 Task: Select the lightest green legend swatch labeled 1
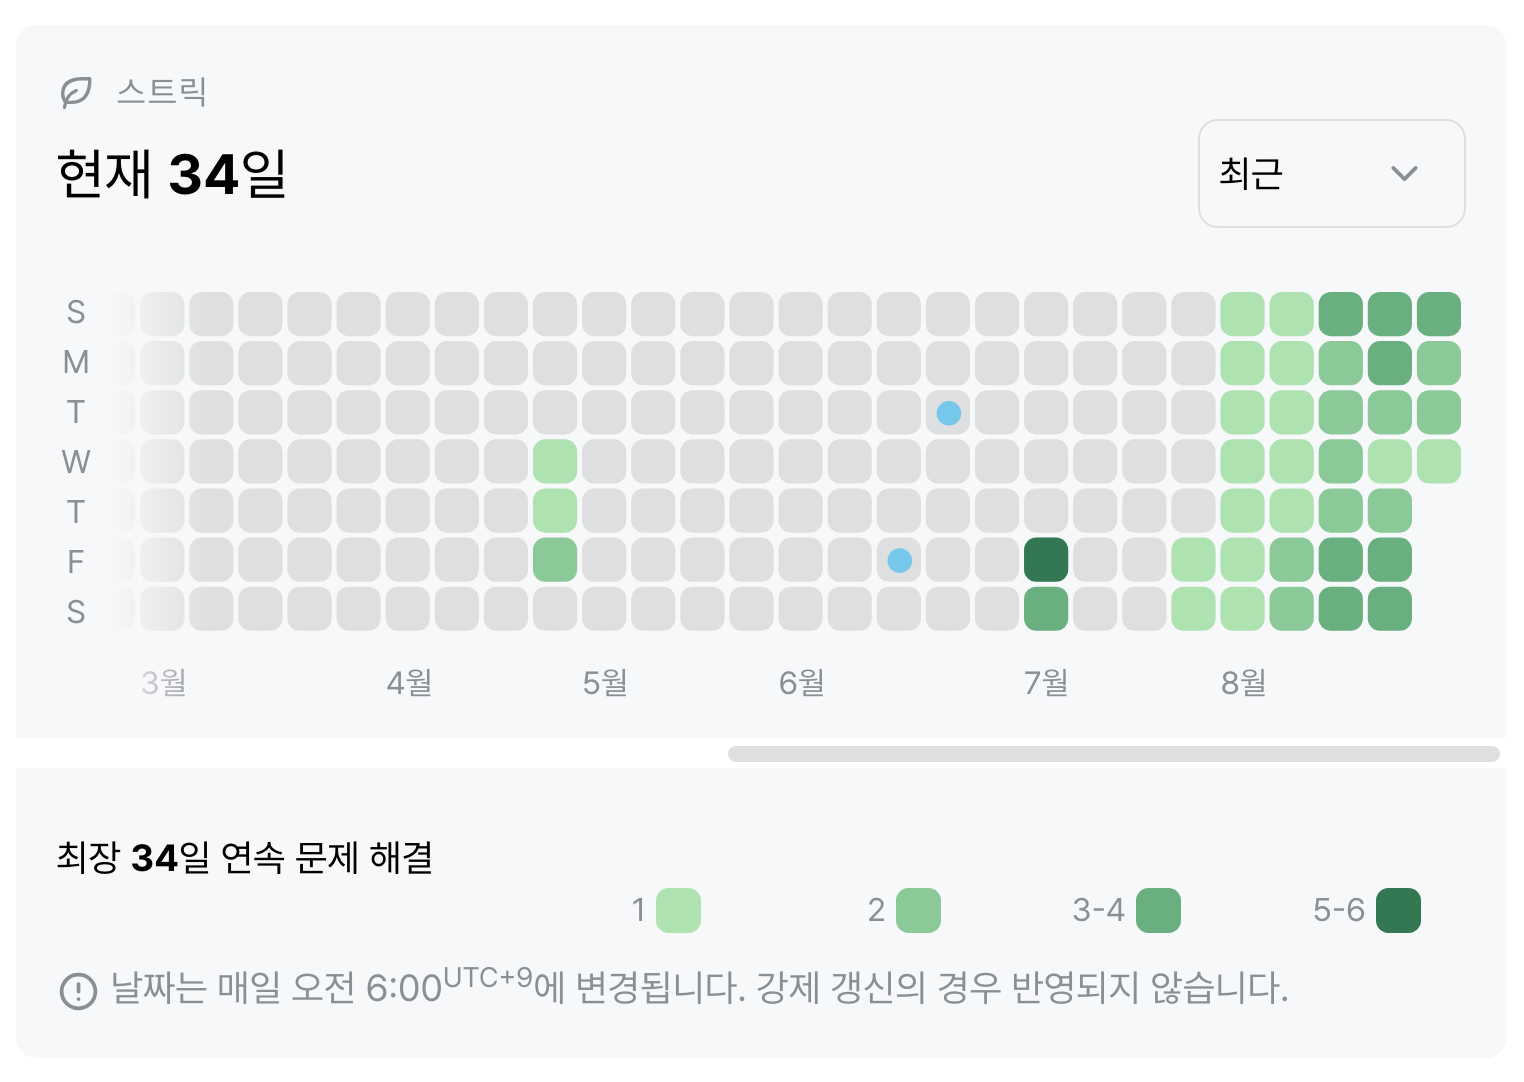click(x=676, y=910)
